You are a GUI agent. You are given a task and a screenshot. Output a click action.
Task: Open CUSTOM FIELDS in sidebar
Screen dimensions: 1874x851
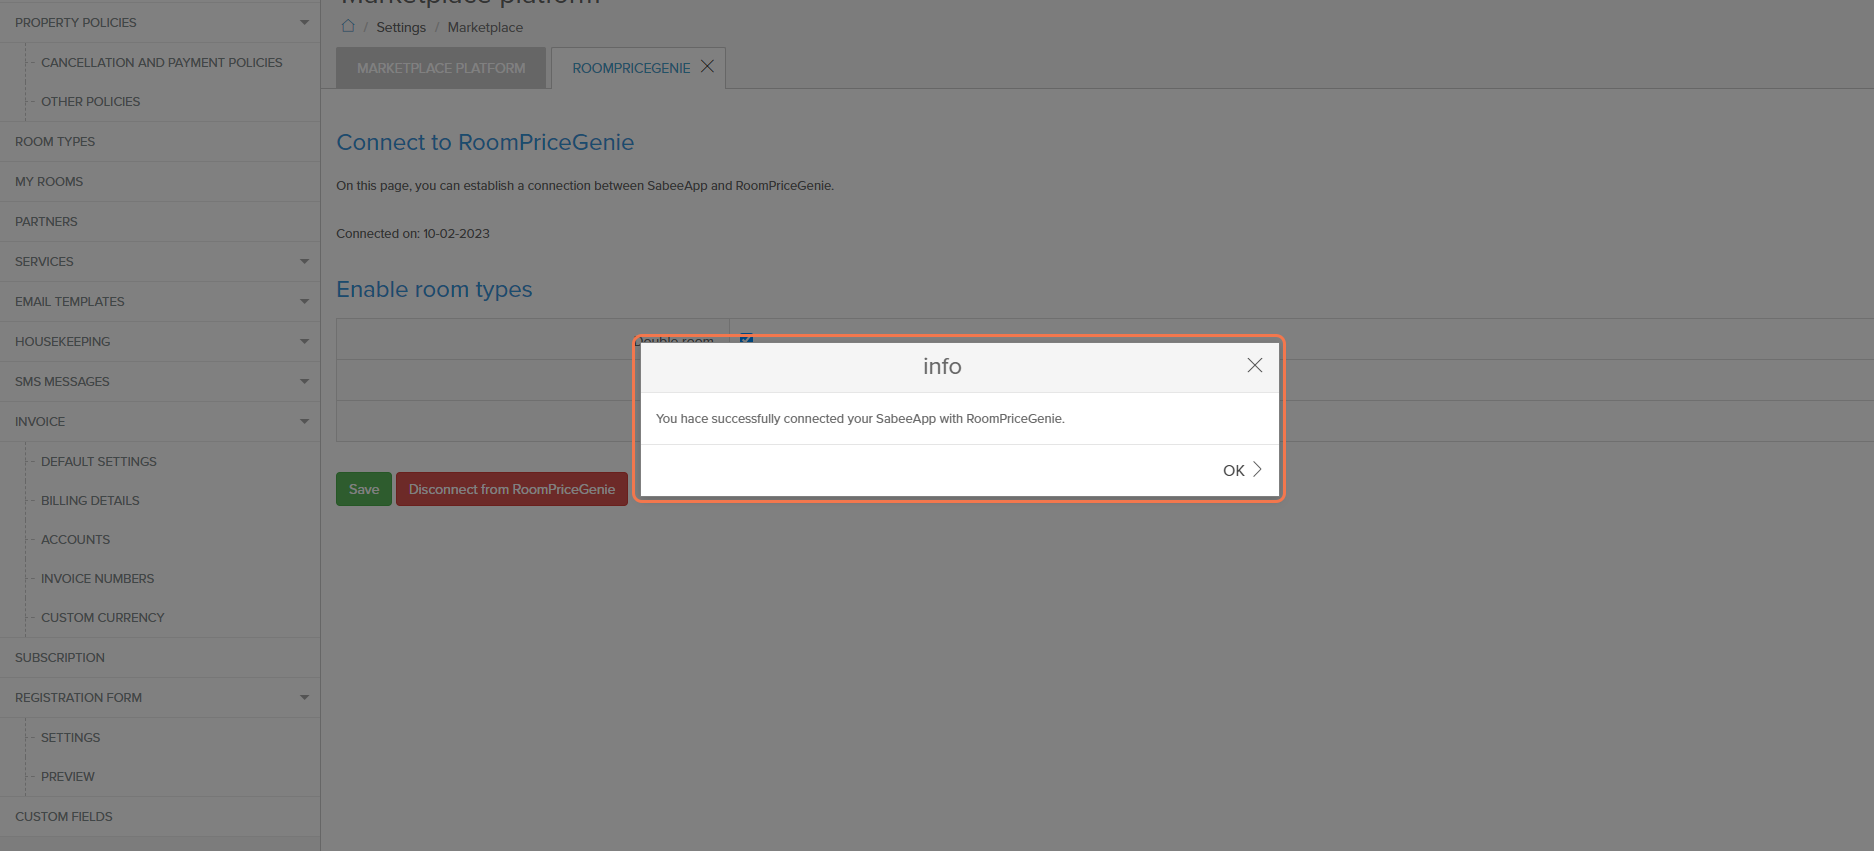[64, 816]
